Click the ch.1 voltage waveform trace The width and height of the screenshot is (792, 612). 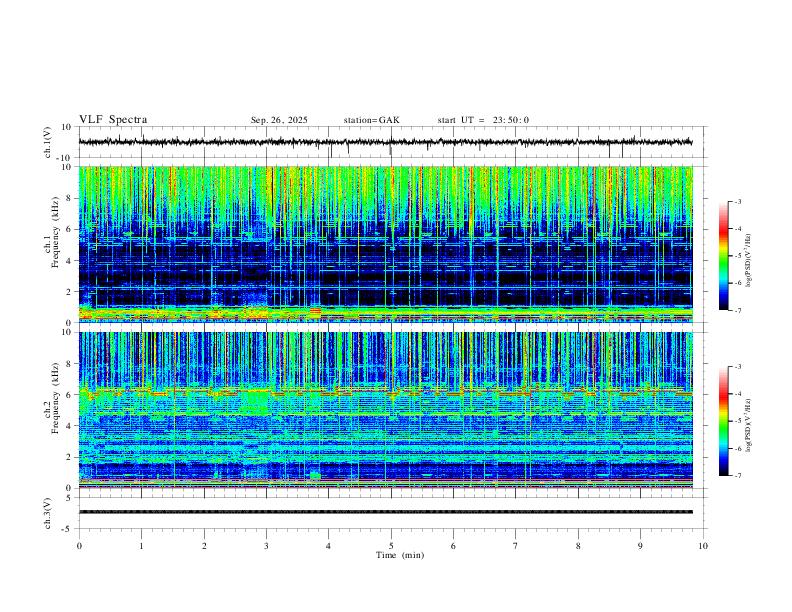(385, 142)
